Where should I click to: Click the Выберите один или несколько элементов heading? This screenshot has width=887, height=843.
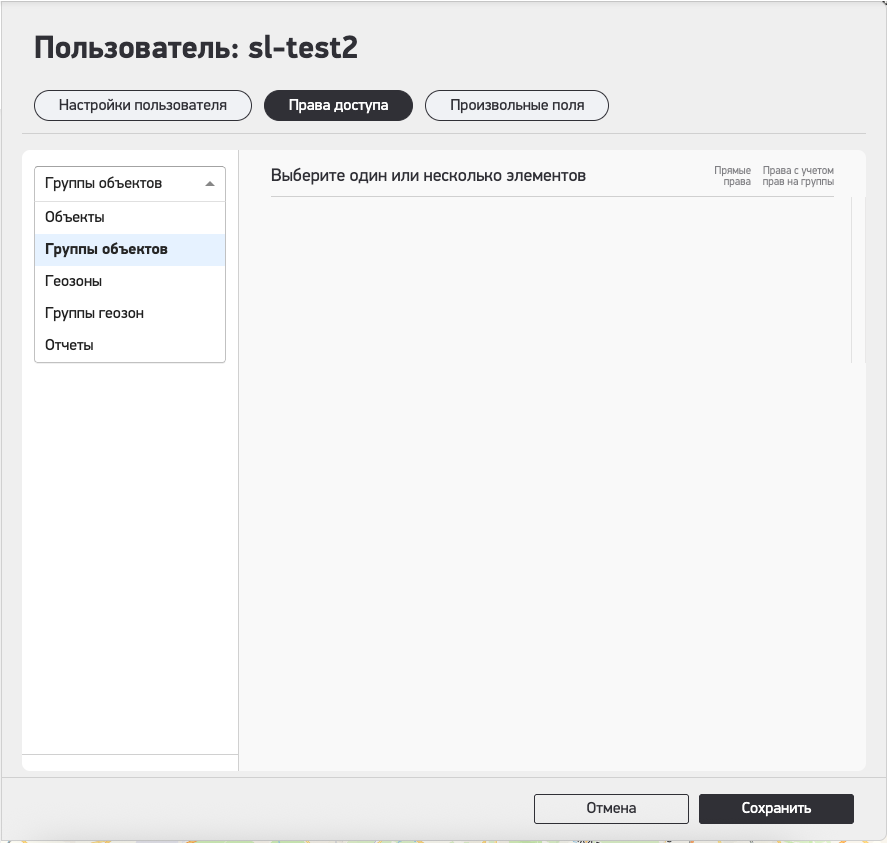pos(428,175)
